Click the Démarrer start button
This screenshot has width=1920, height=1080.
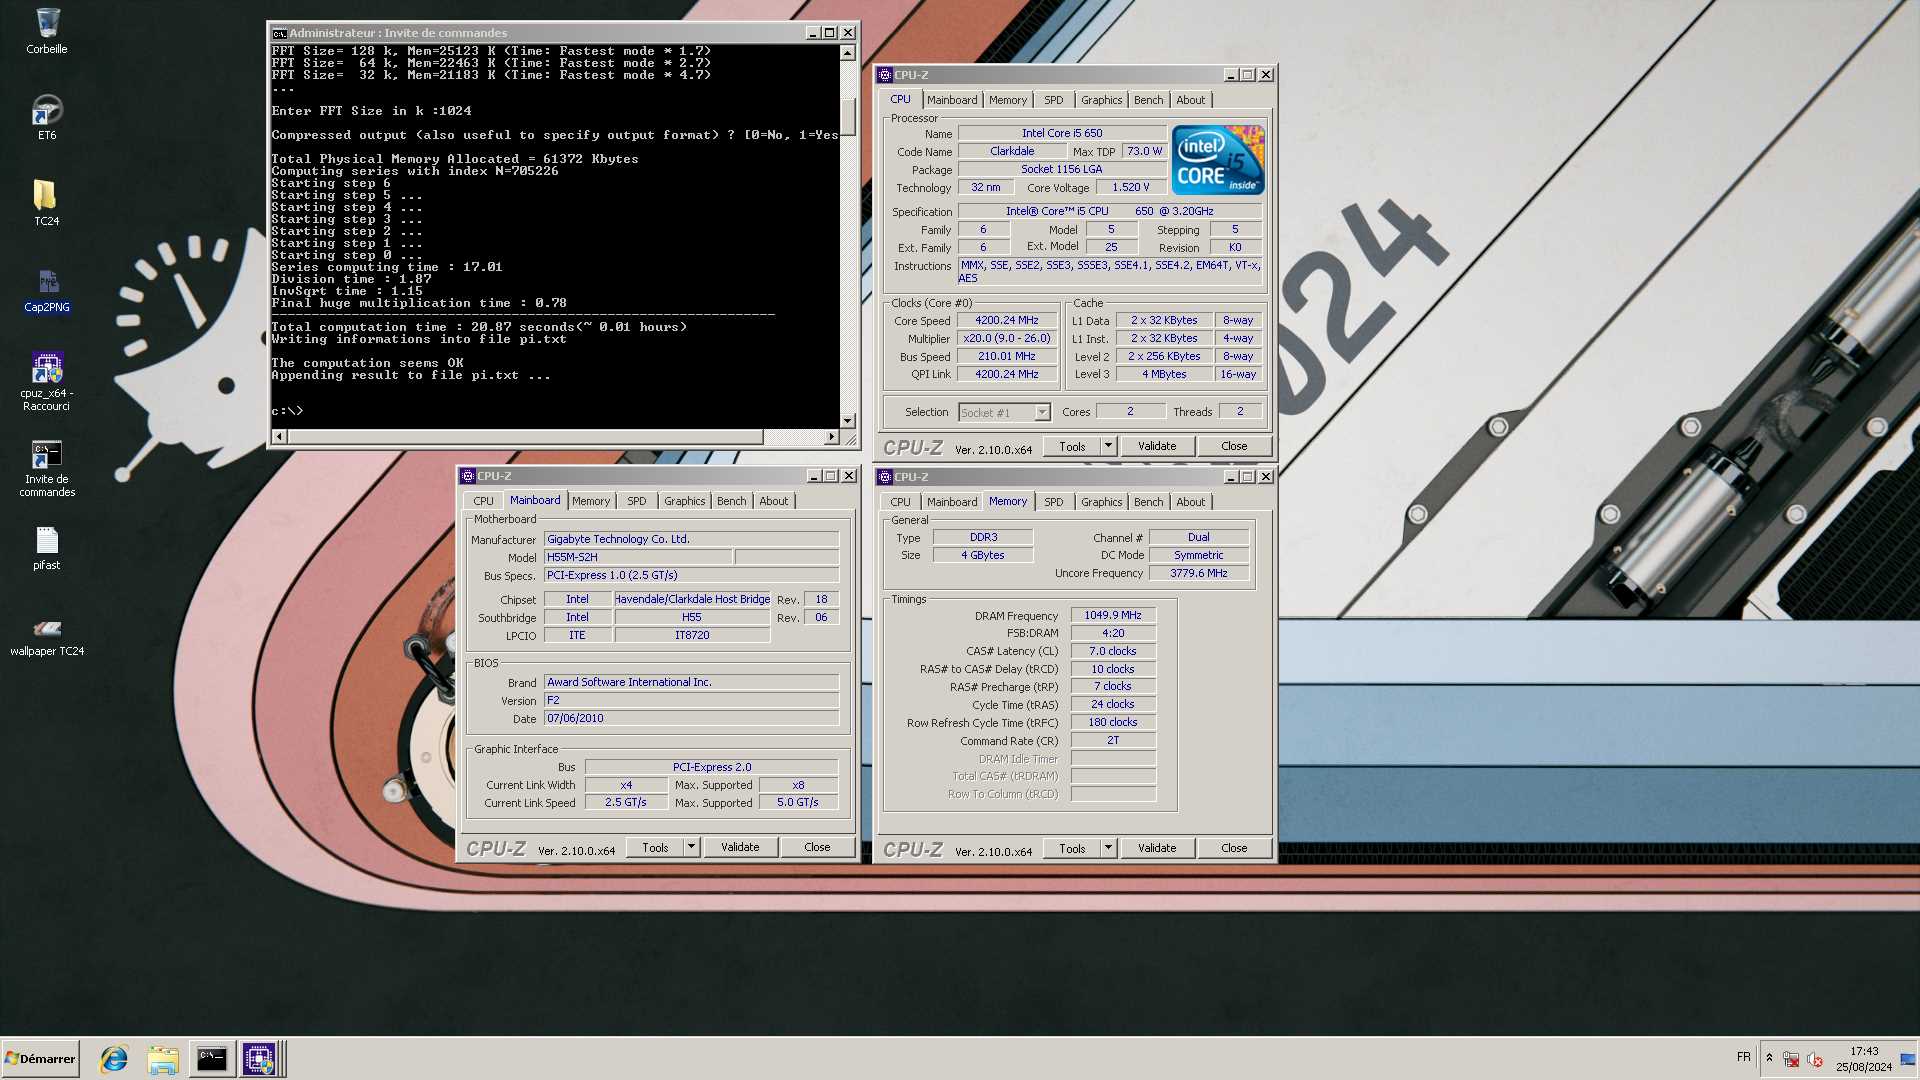pyautogui.click(x=40, y=1058)
